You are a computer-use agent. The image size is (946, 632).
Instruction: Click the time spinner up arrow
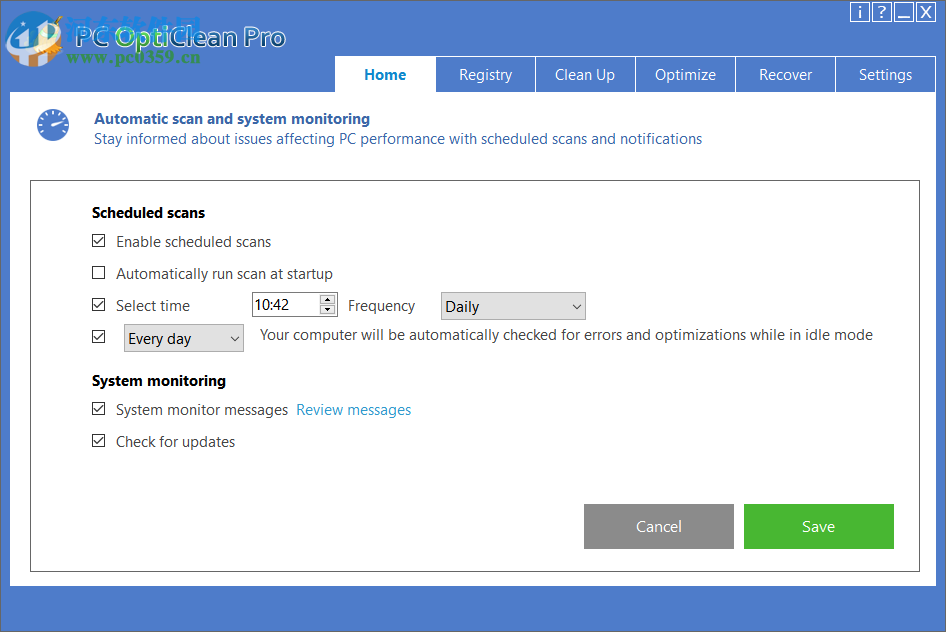tap(327, 300)
